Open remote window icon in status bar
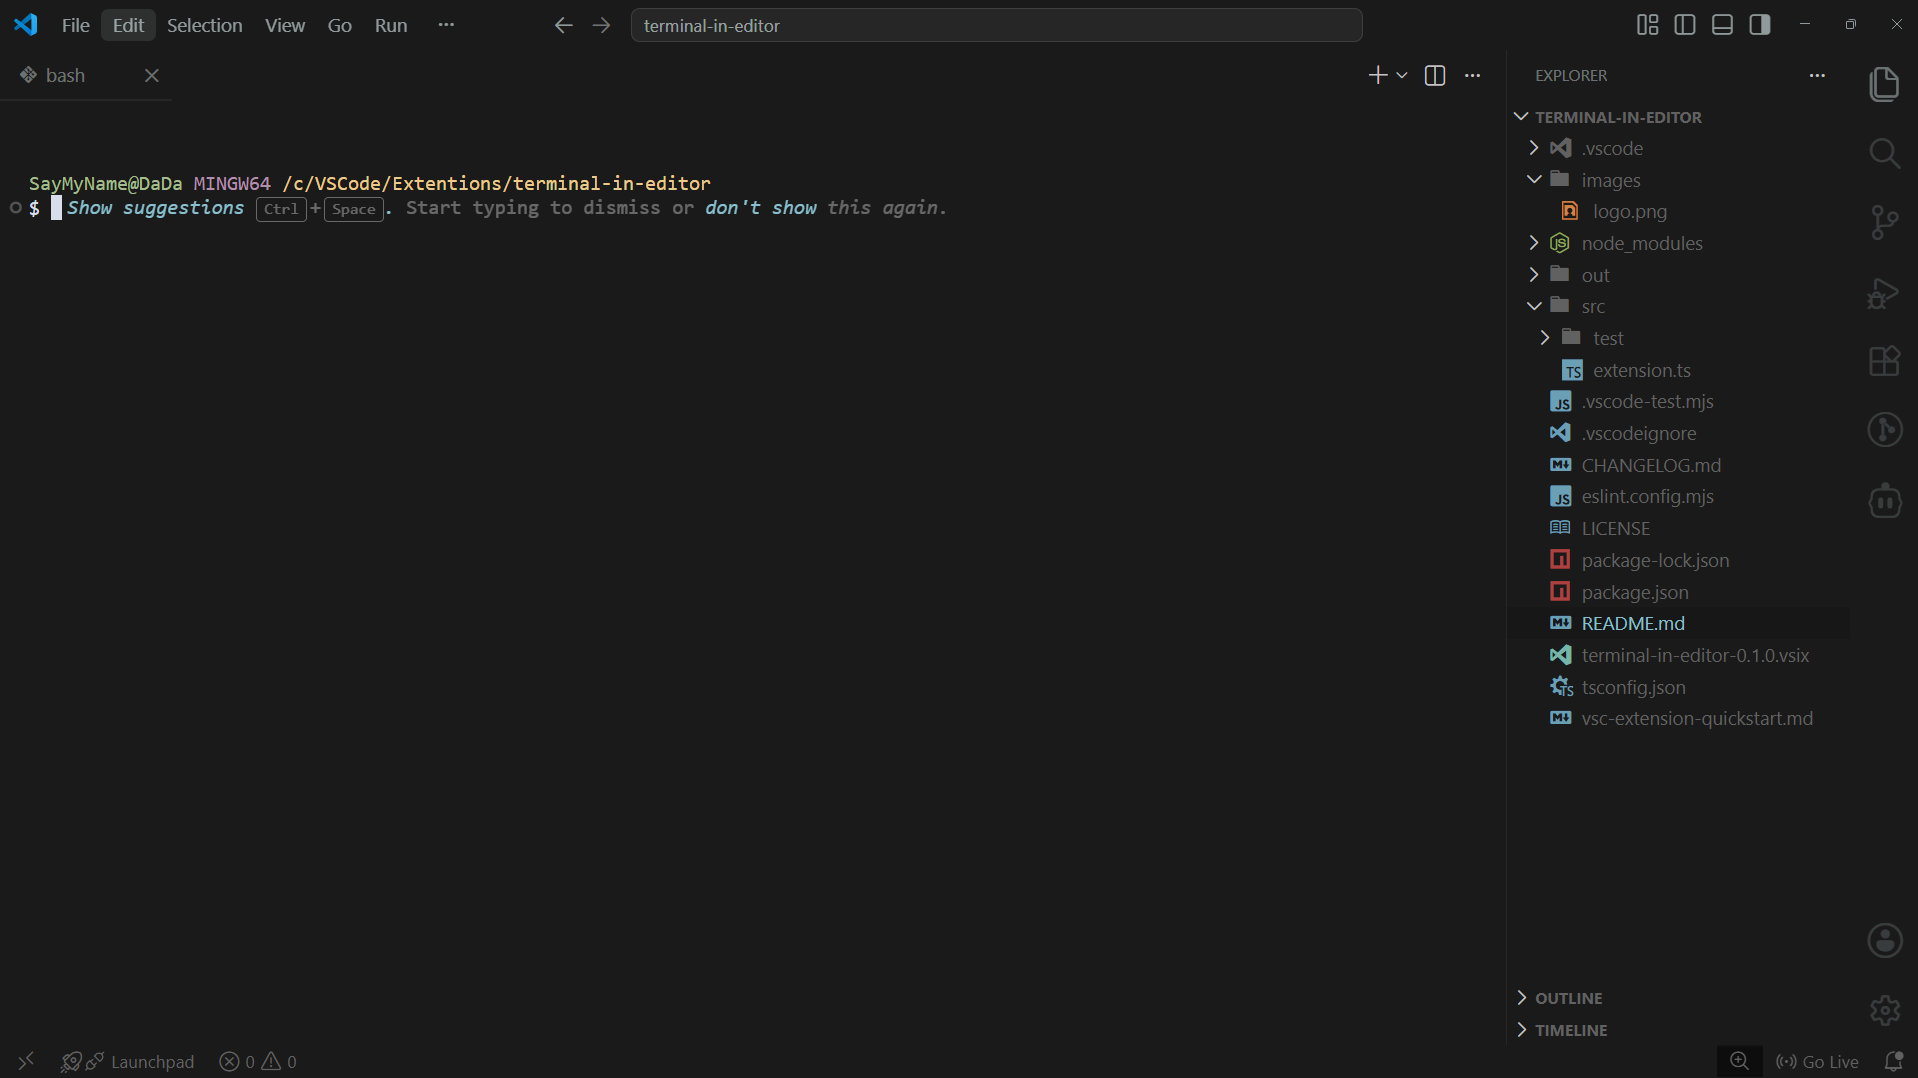 (26, 1061)
